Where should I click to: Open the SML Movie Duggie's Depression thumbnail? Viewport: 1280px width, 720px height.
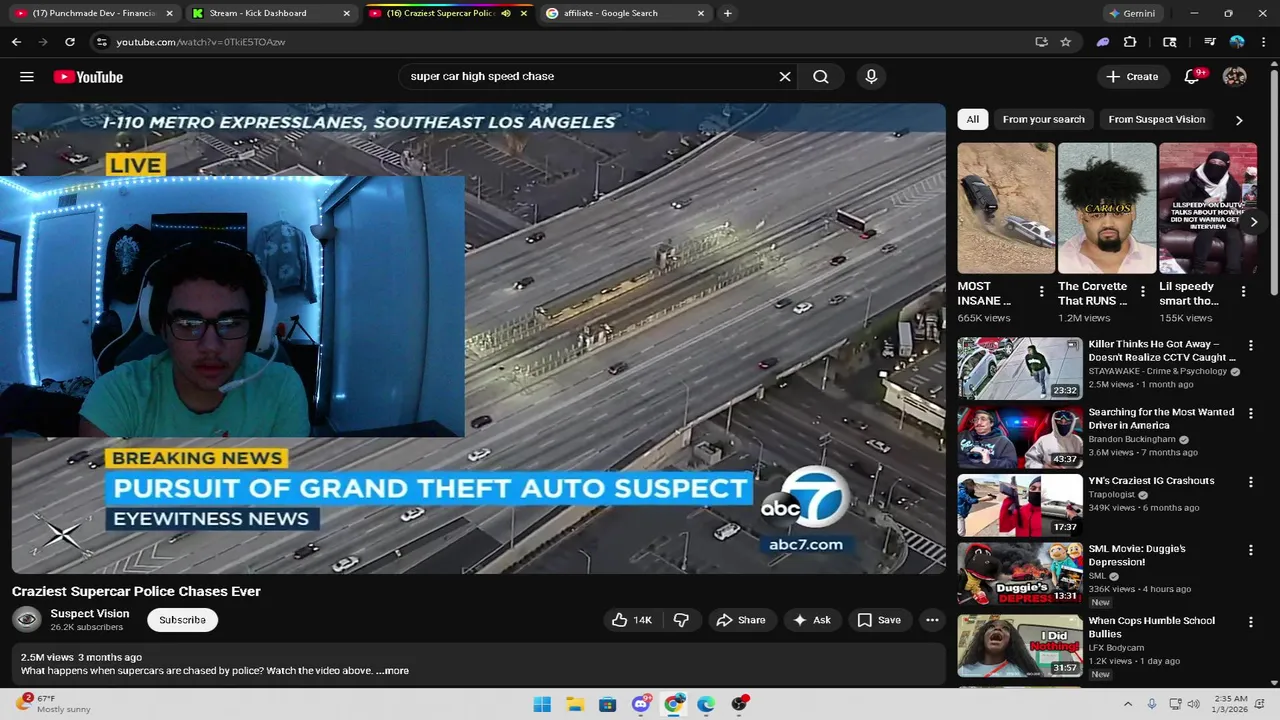point(1020,573)
